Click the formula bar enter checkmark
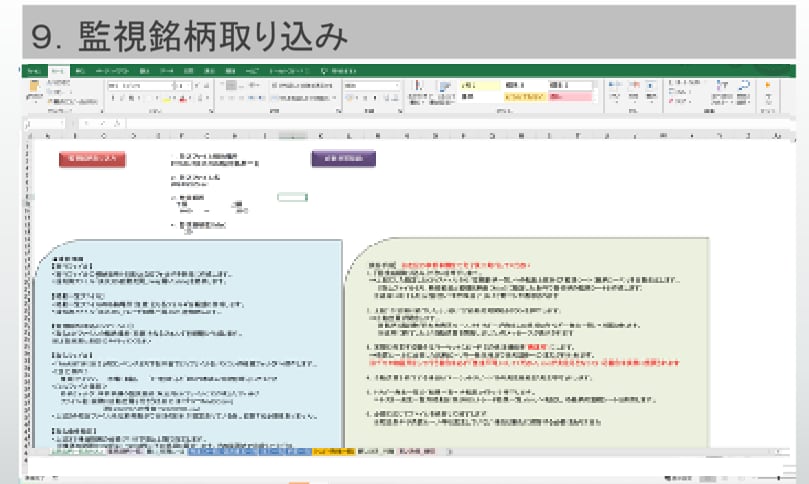 103,123
